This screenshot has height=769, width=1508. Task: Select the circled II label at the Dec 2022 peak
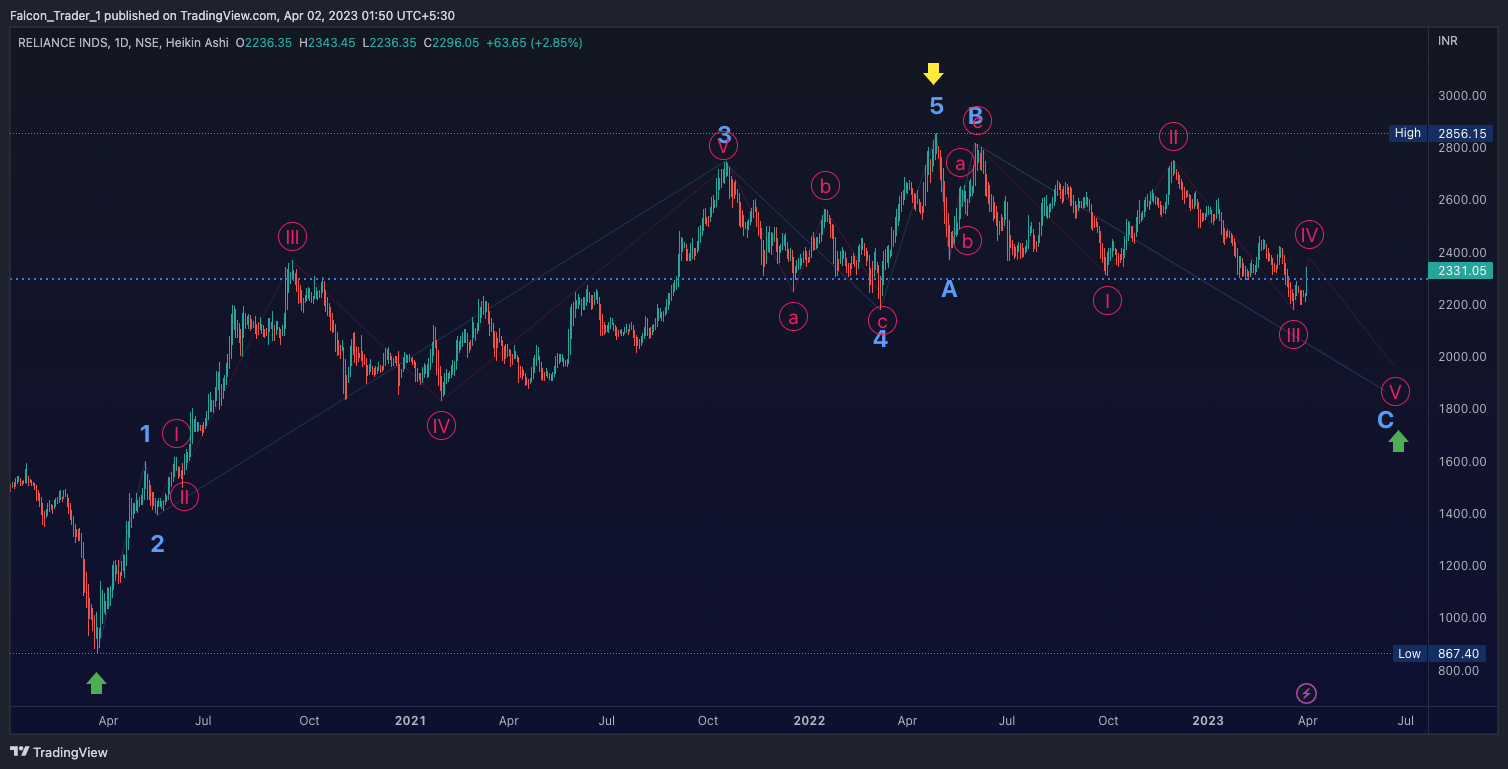coord(1173,136)
